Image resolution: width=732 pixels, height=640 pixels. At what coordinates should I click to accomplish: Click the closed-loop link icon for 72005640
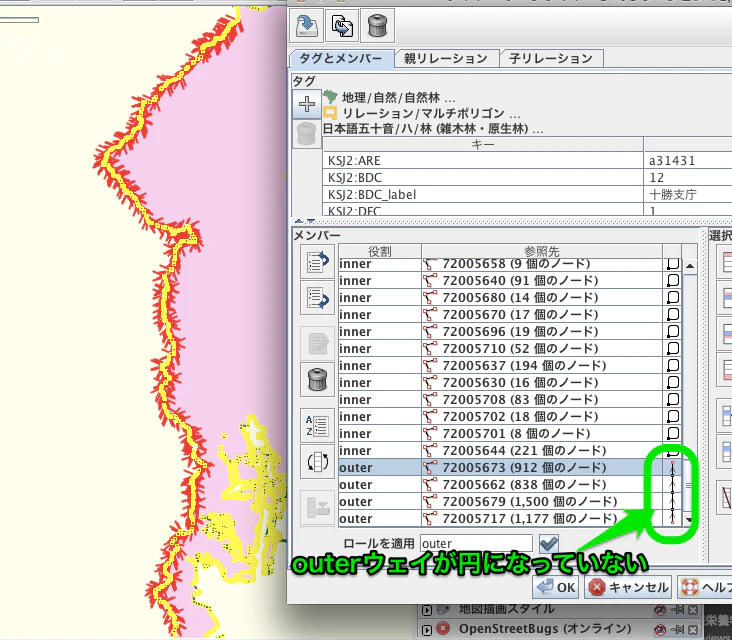672,281
